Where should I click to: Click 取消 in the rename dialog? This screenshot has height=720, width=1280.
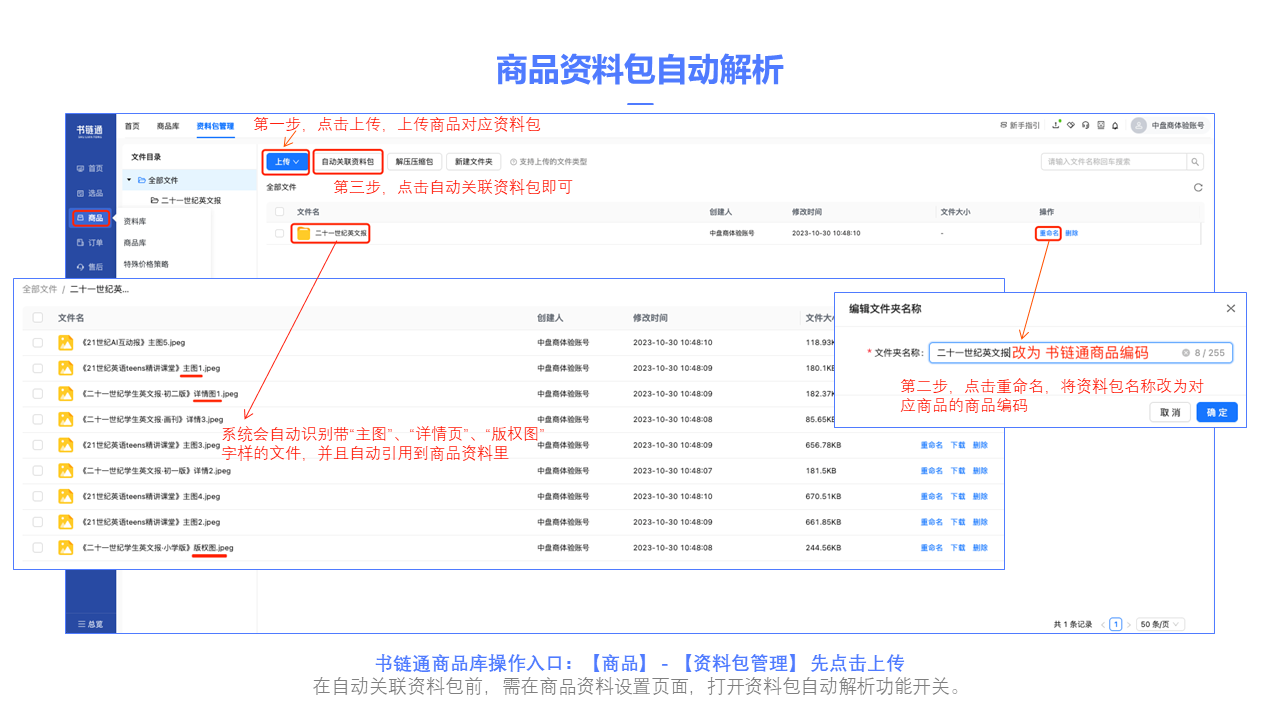pos(1170,412)
